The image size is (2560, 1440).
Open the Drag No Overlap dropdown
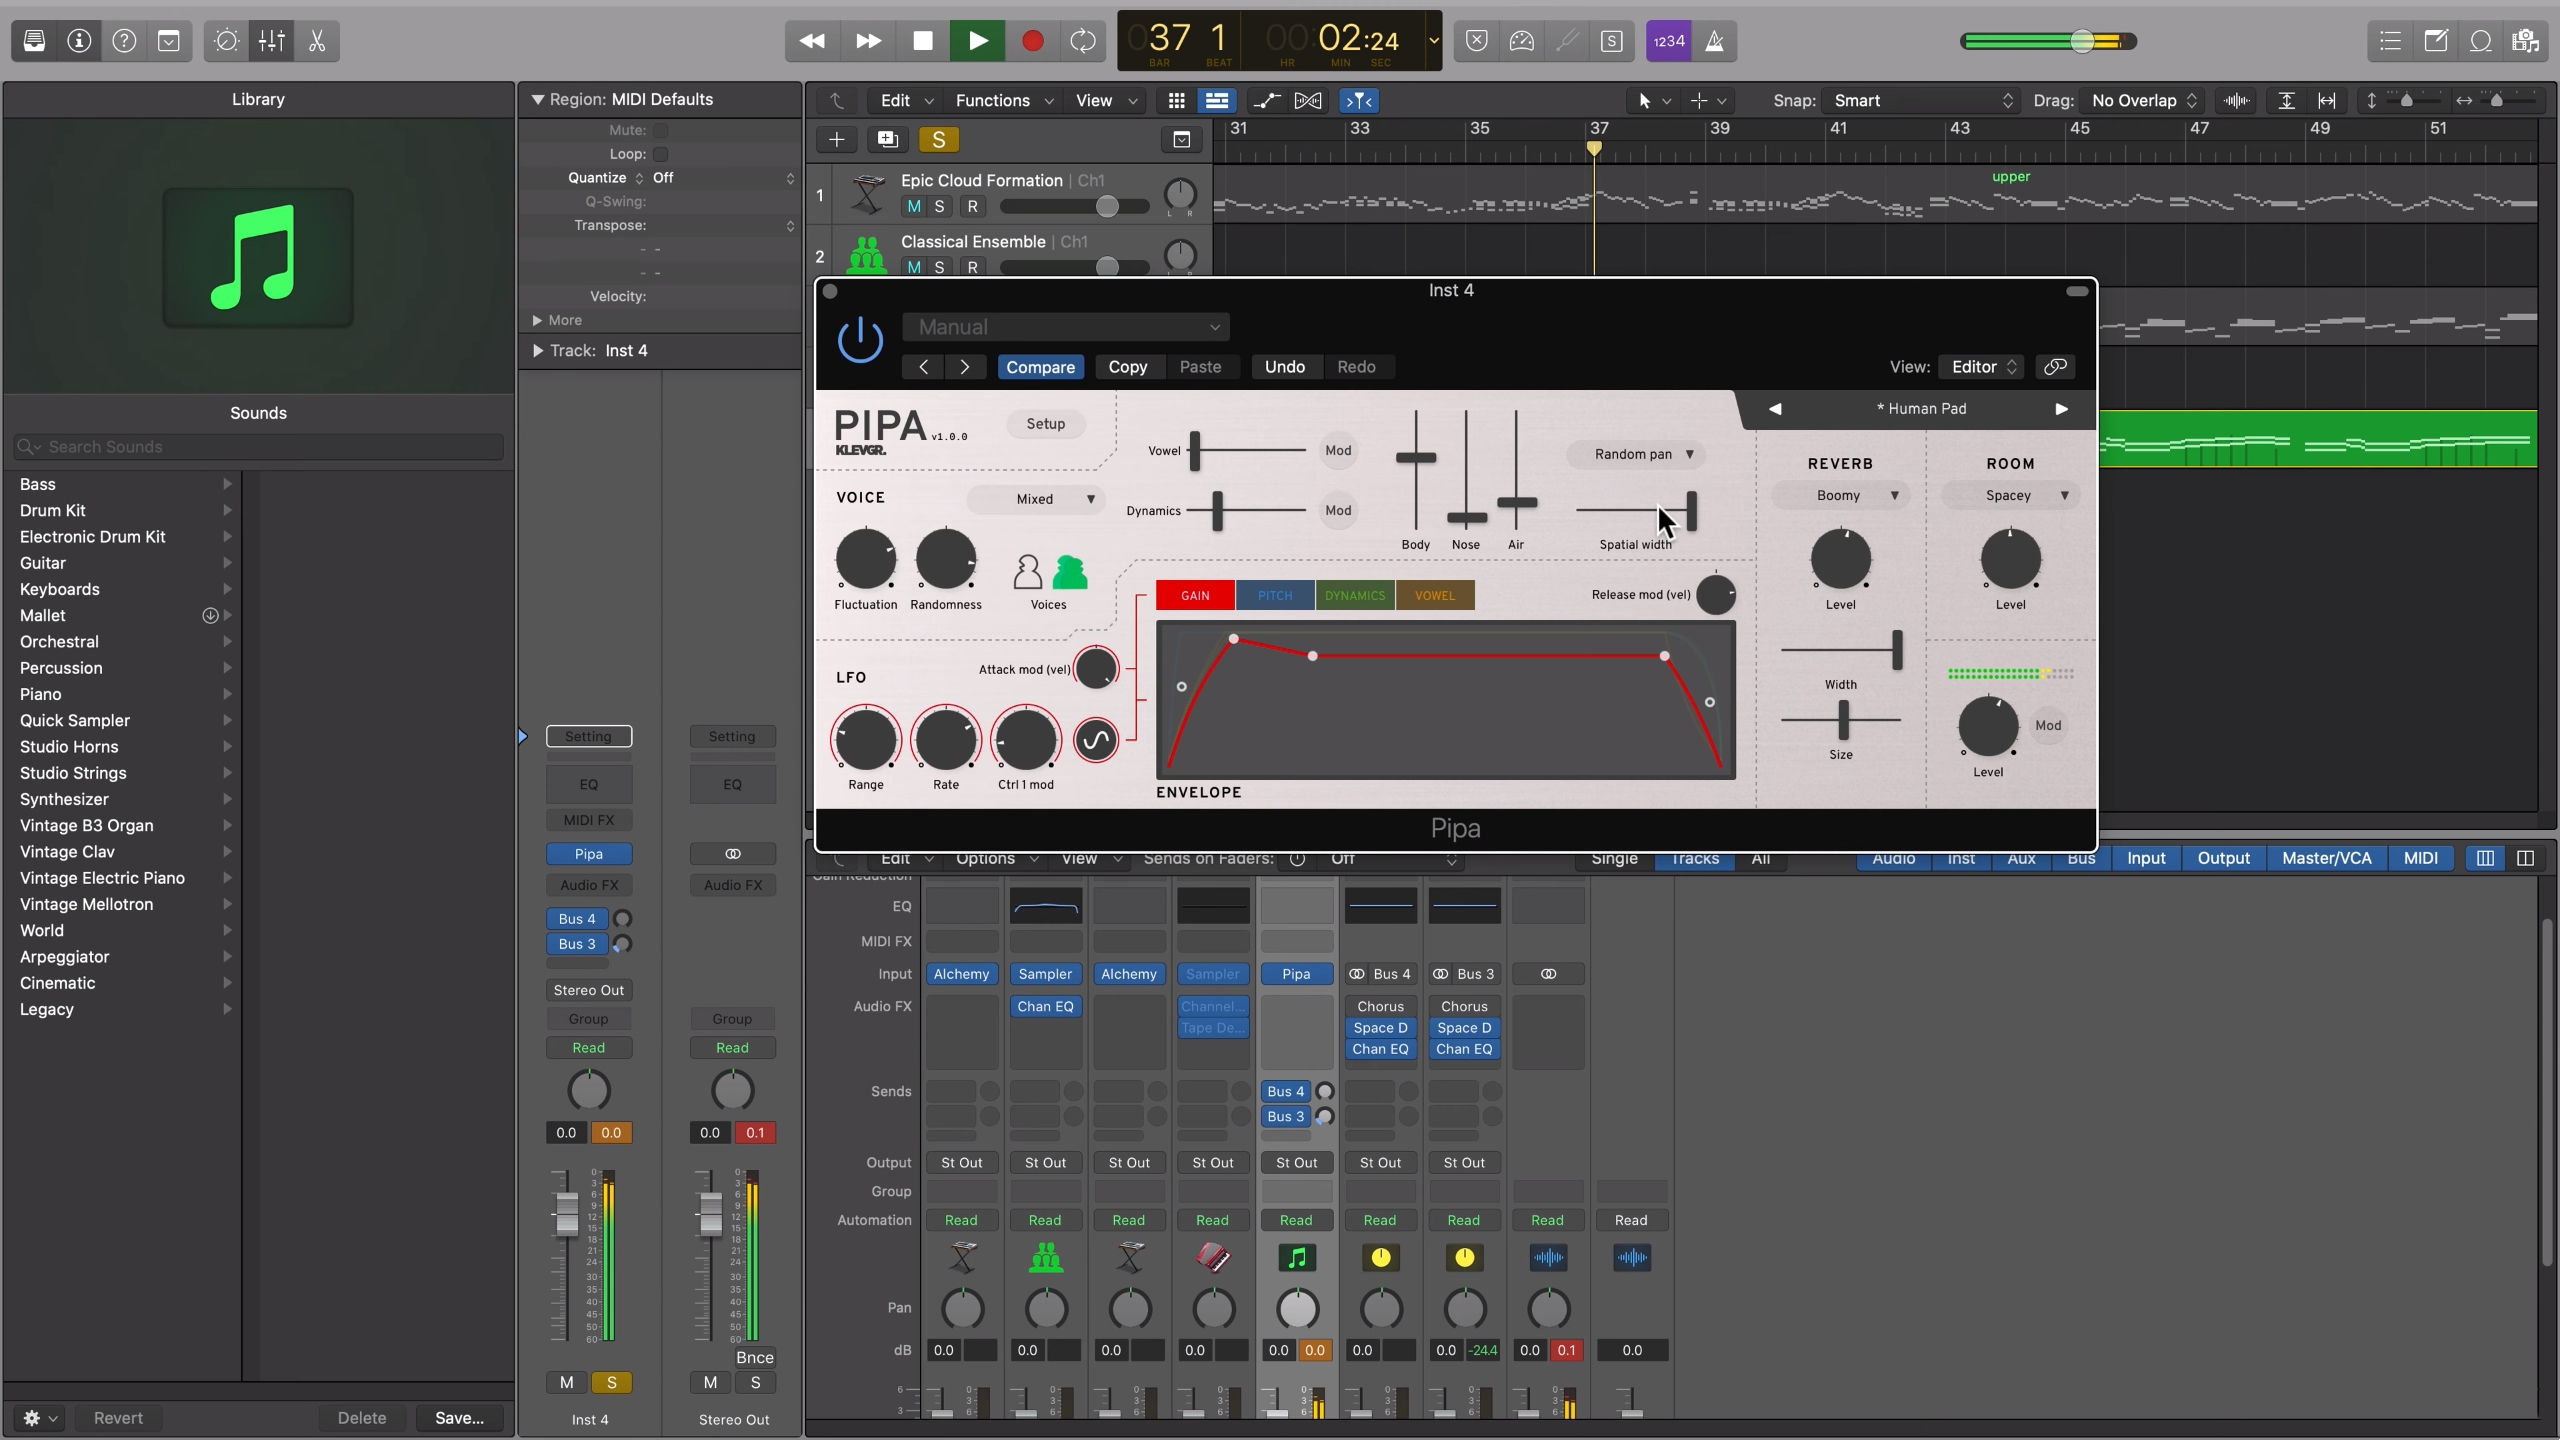2142,101
